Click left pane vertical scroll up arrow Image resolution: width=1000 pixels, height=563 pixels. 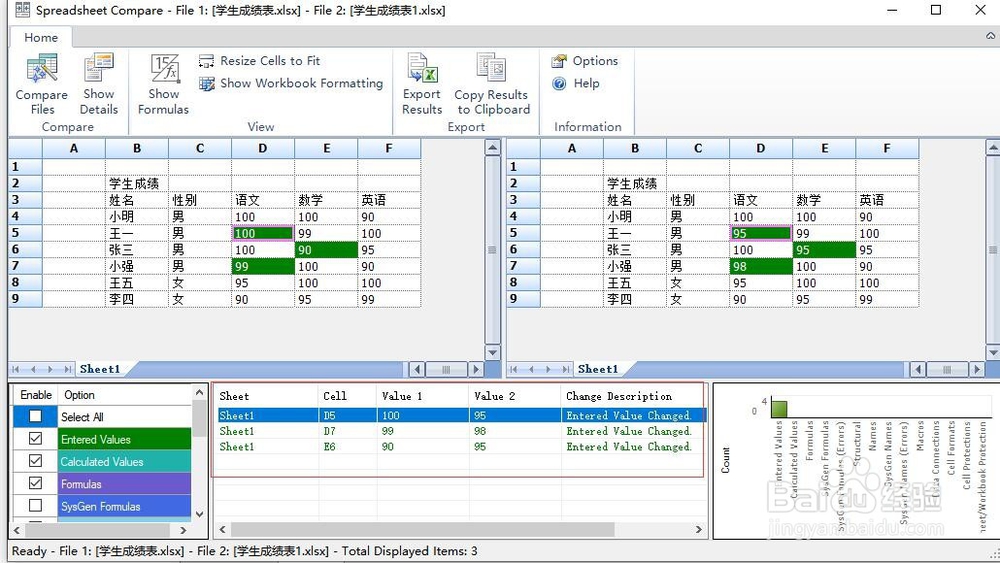(492, 149)
